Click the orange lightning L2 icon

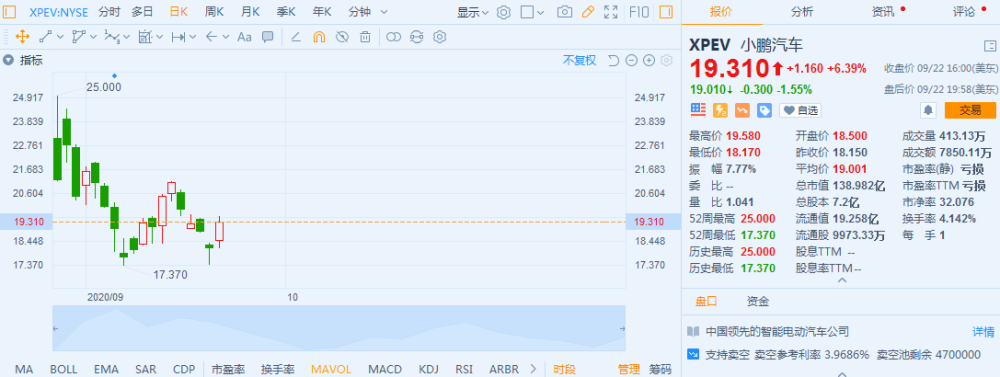click(720, 110)
